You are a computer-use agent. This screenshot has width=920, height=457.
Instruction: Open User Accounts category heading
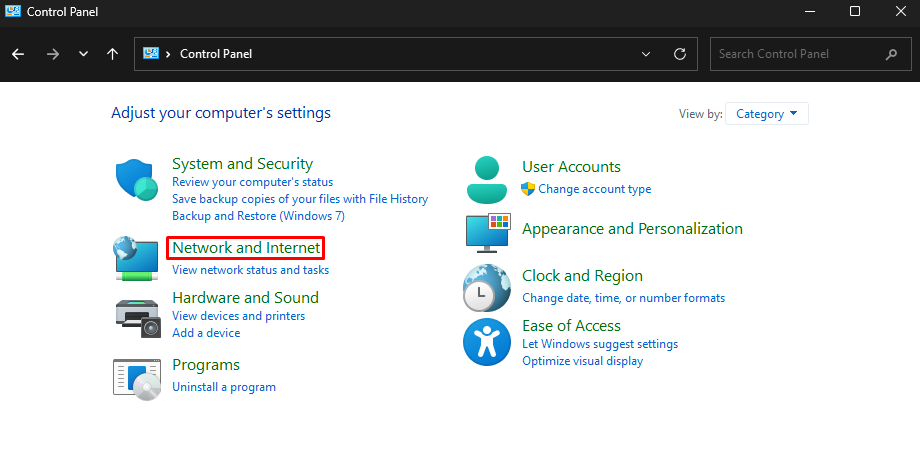pyautogui.click(x=571, y=167)
